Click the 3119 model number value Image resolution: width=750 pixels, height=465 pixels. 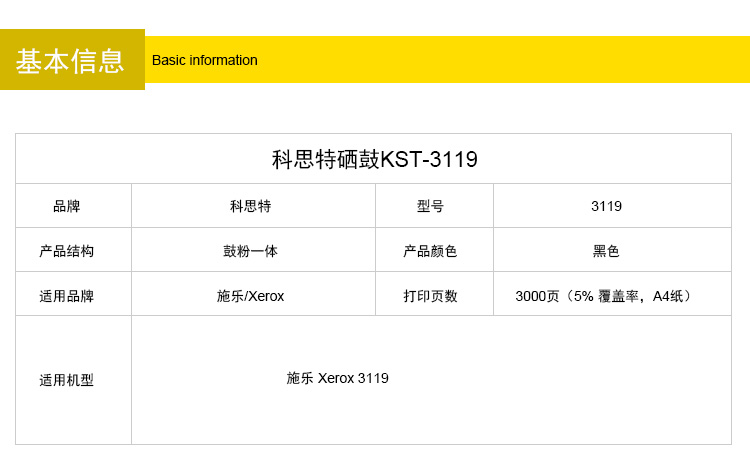[x=606, y=207]
